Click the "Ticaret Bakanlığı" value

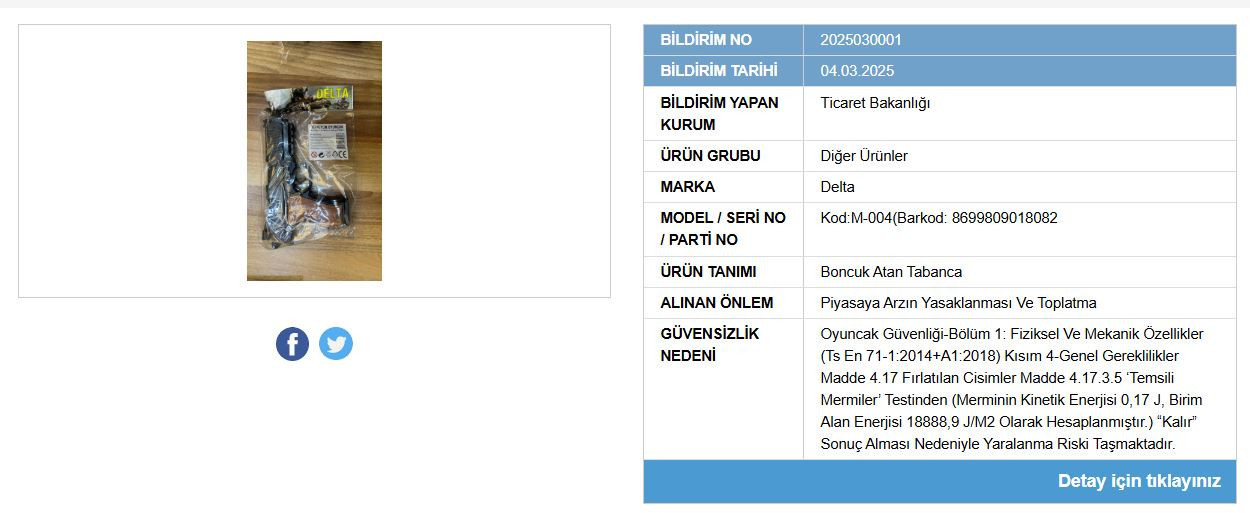click(x=875, y=103)
